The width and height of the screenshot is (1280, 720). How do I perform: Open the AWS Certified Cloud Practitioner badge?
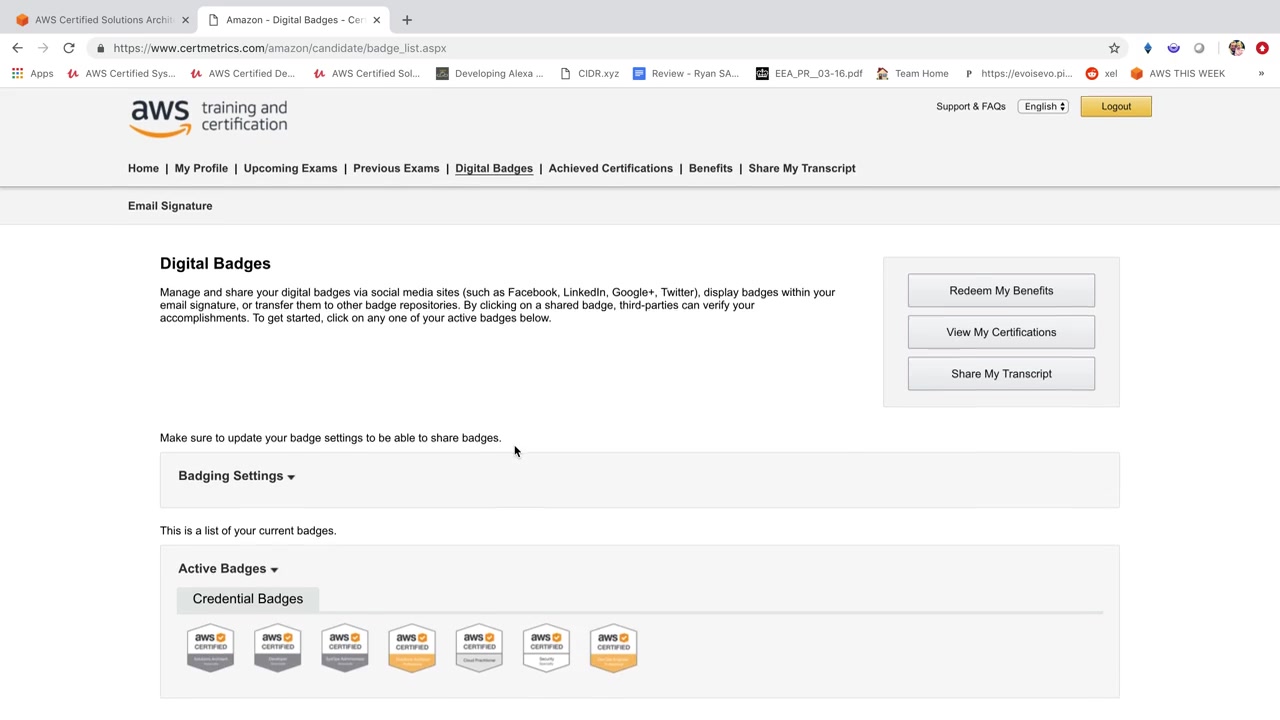pyautogui.click(x=479, y=648)
